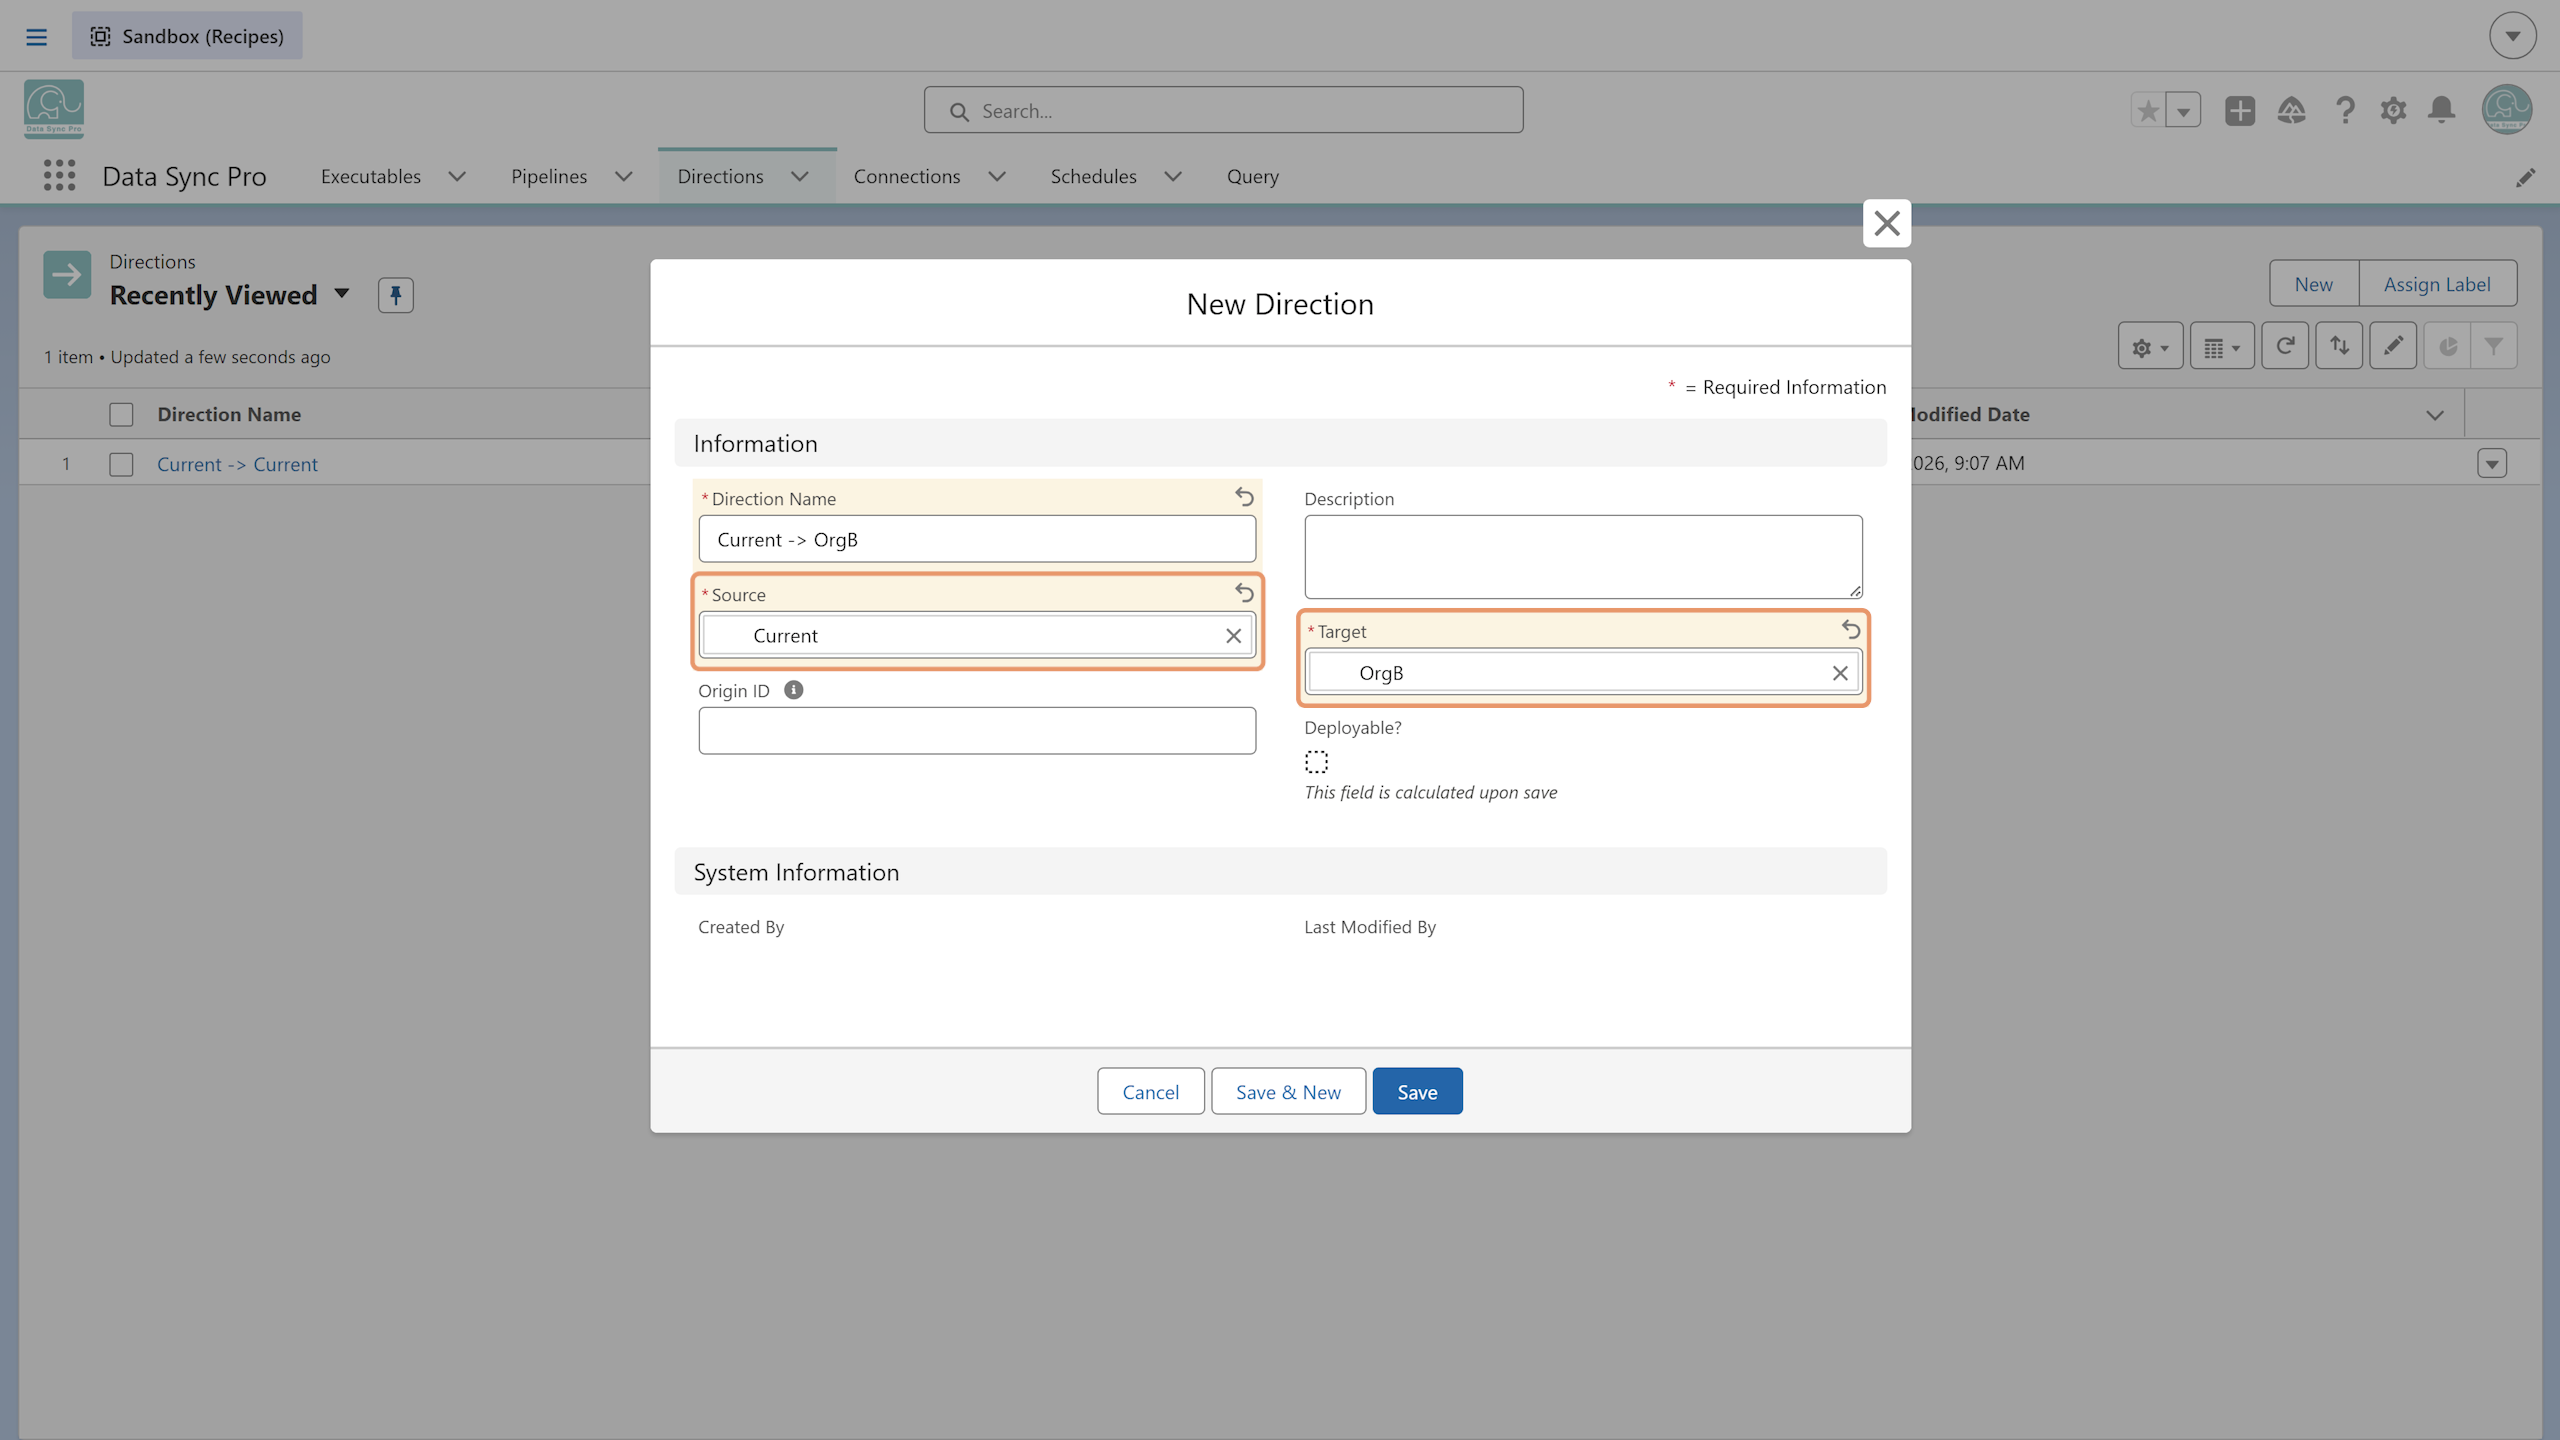Click the Cancel button
The height and width of the screenshot is (1440, 2560).
pos(1150,1091)
